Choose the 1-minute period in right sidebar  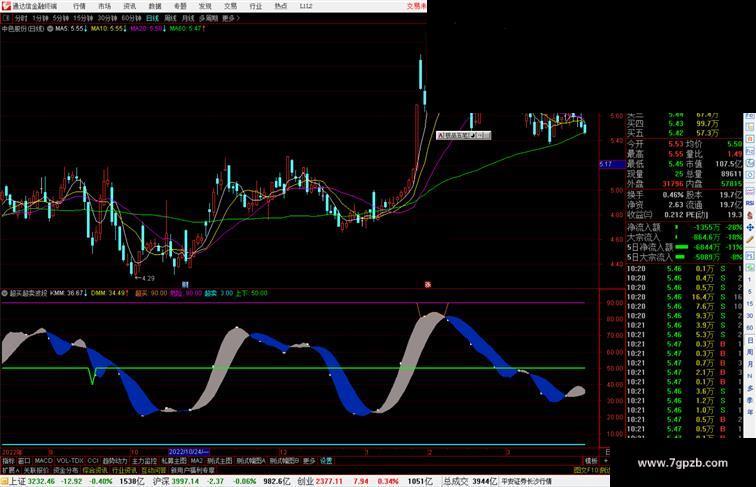click(x=749, y=279)
